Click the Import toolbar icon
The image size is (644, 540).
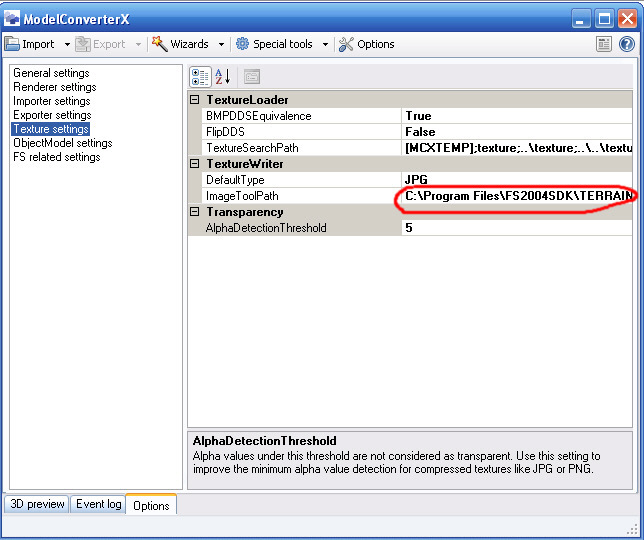[12, 44]
